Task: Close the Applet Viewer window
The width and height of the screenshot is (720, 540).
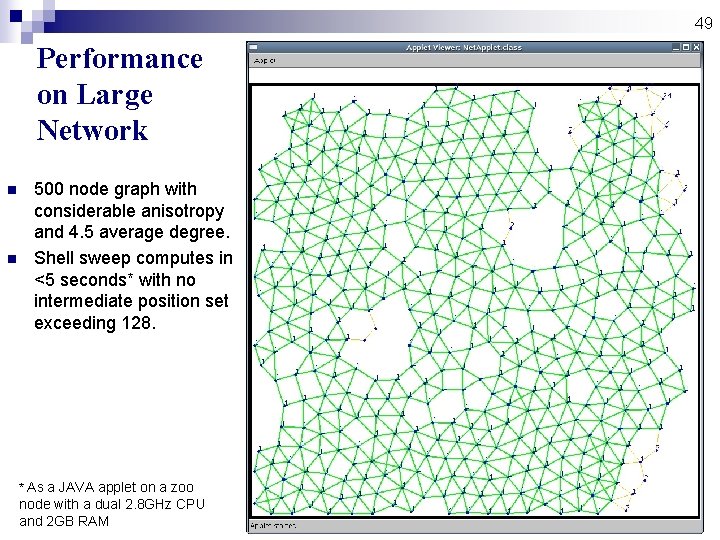Action: [697, 47]
